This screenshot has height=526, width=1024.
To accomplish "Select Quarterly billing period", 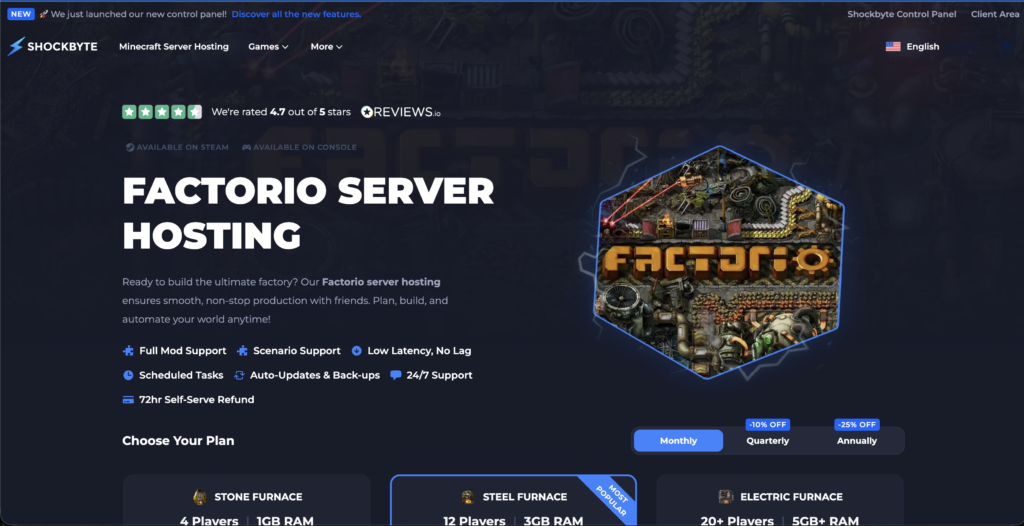I will tap(768, 441).
